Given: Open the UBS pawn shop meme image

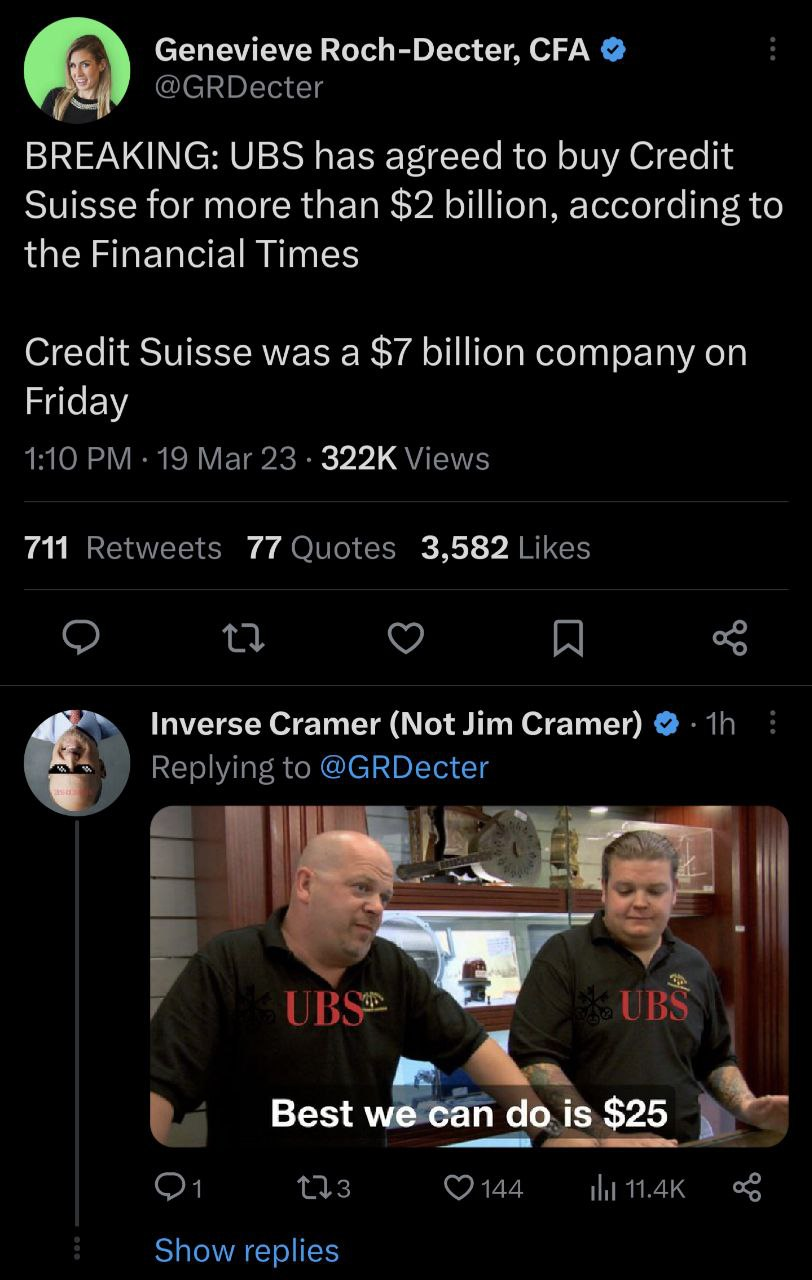Looking at the screenshot, I should [468, 976].
